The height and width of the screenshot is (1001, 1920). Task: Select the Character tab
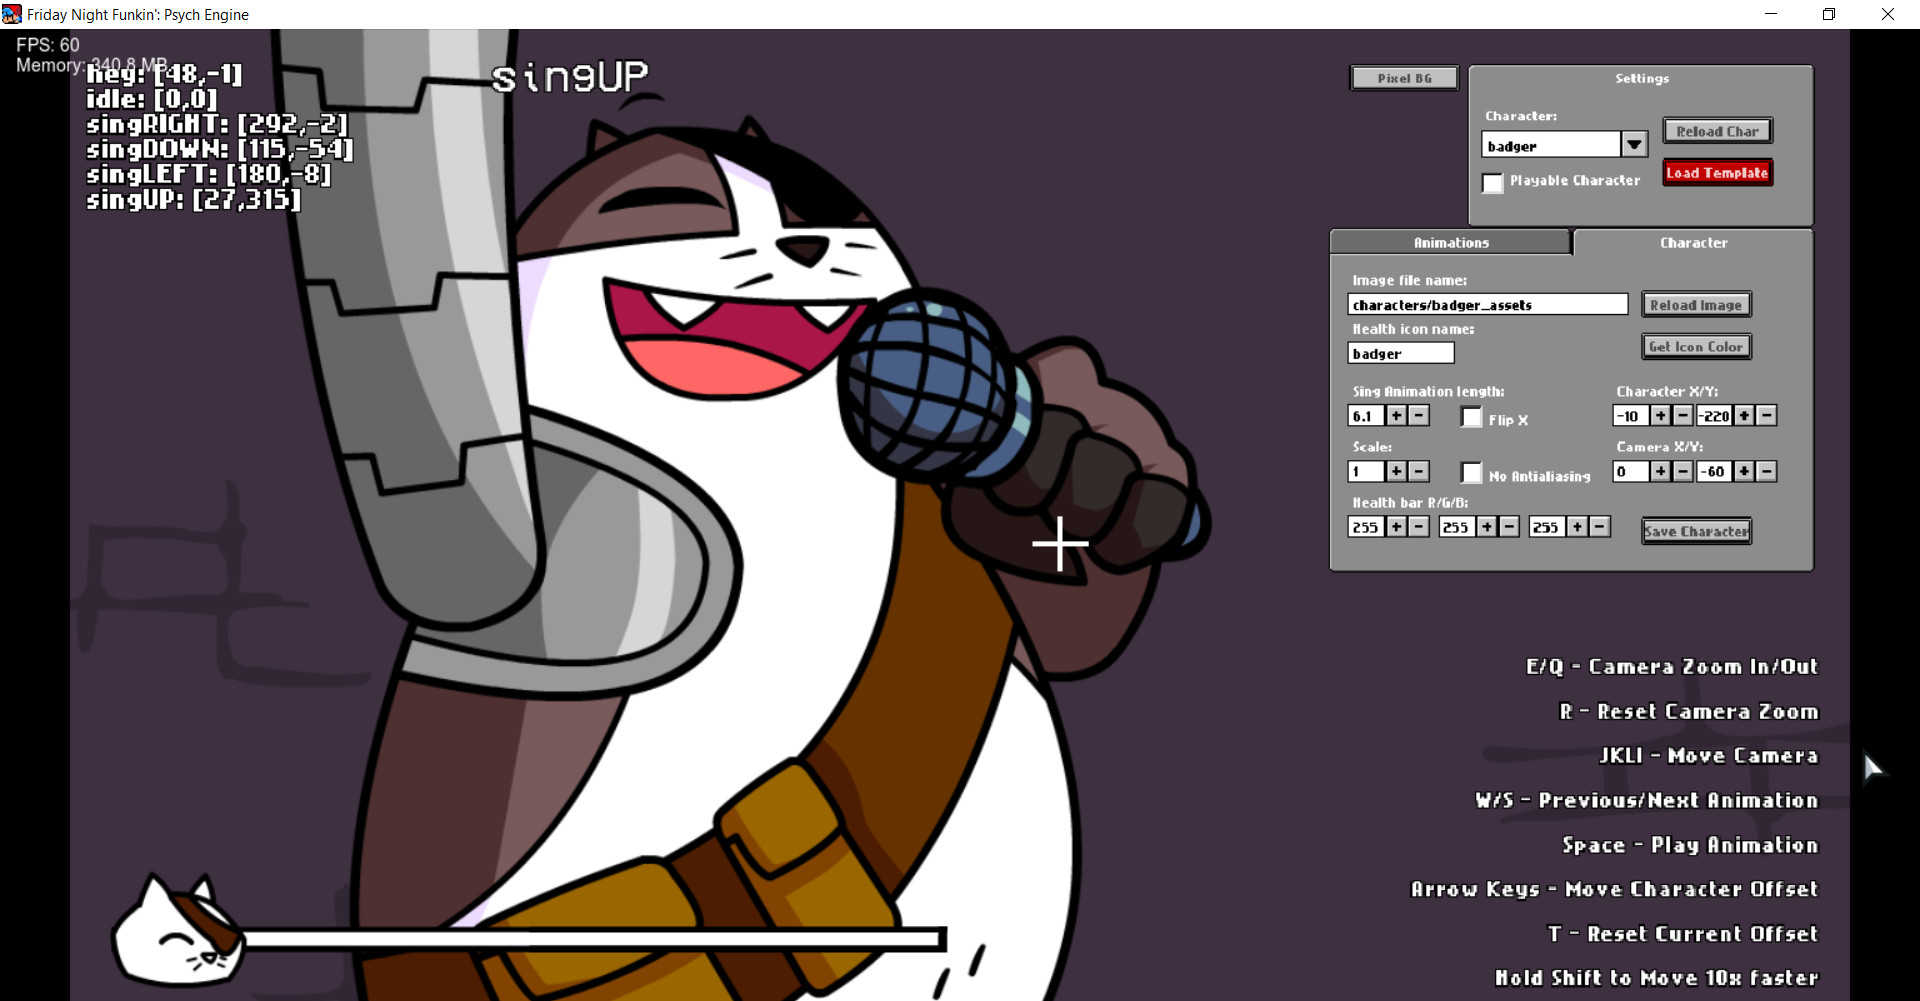pyautogui.click(x=1692, y=242)
